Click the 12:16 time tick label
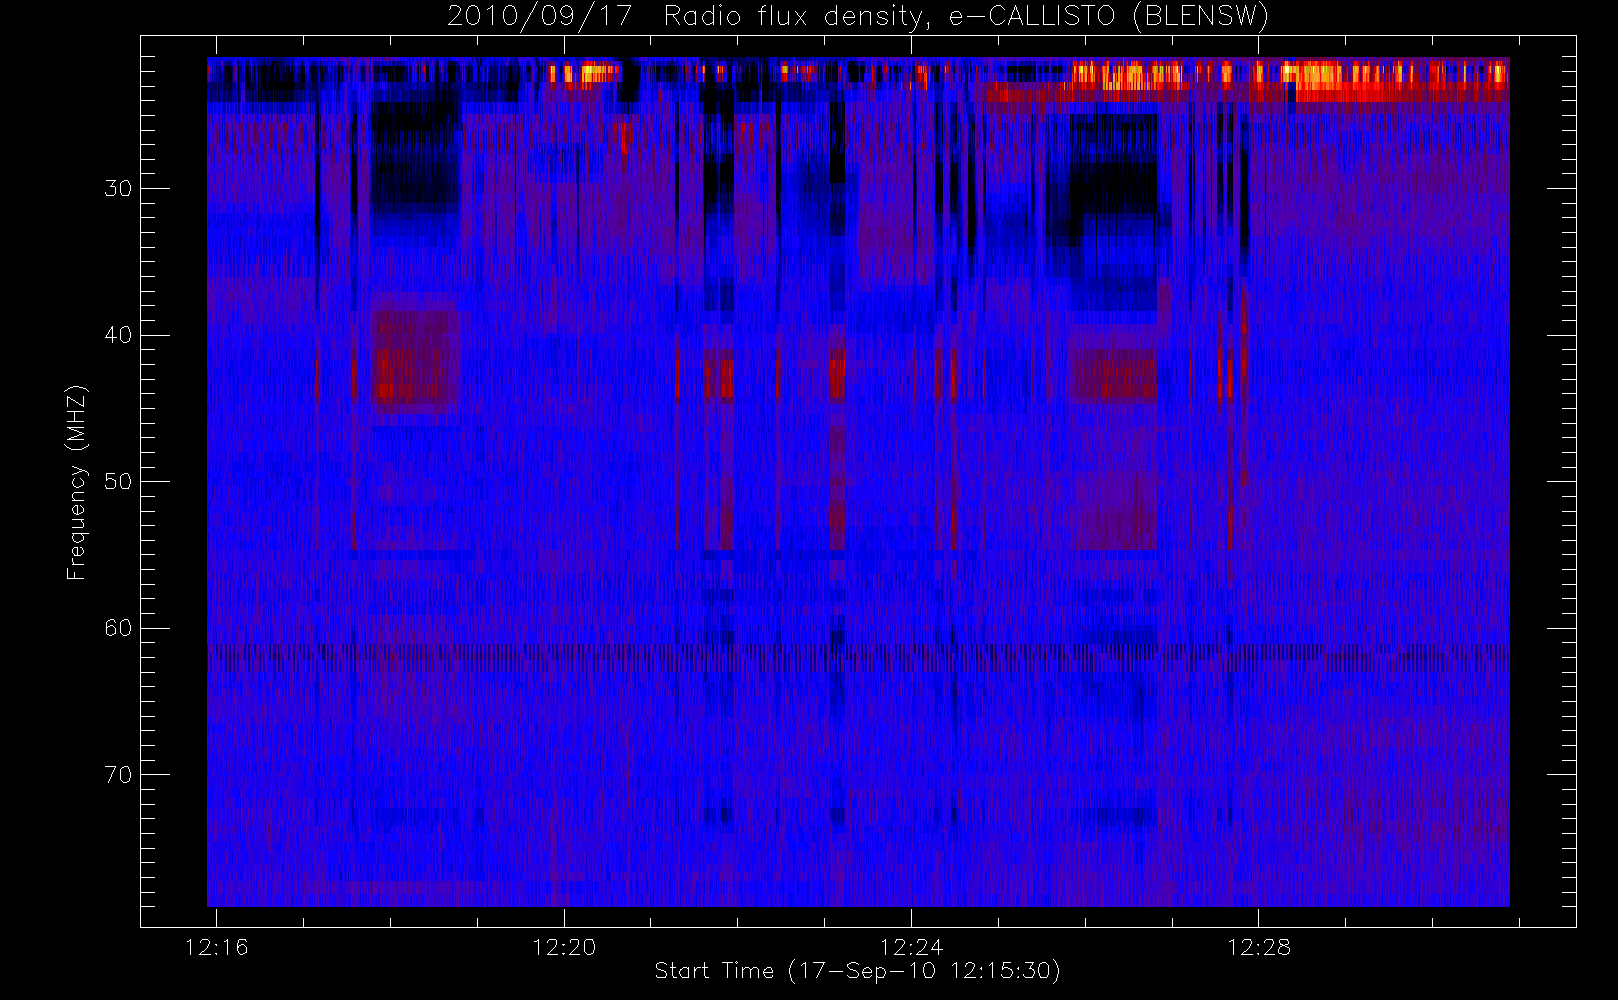The width and height of the screenshot is (1618, 1000). 216,946
